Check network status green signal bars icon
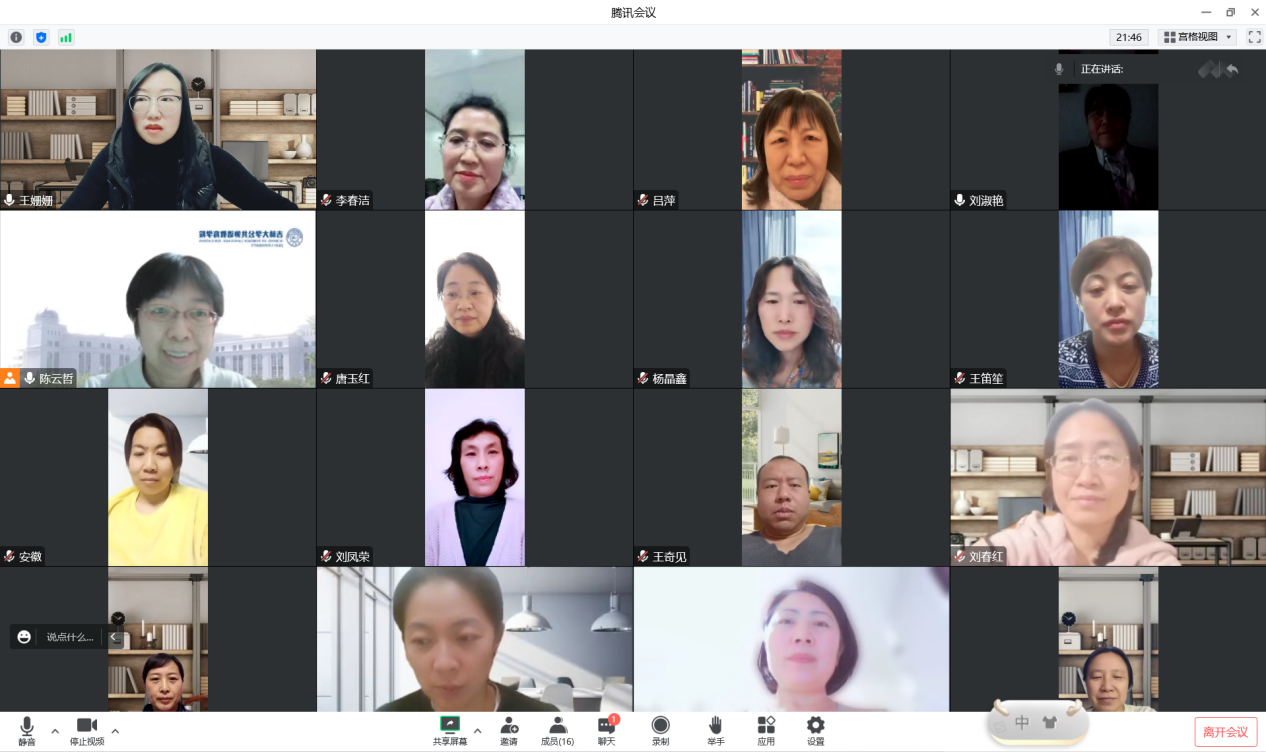 pyautogui.click(x=66, y=37)
